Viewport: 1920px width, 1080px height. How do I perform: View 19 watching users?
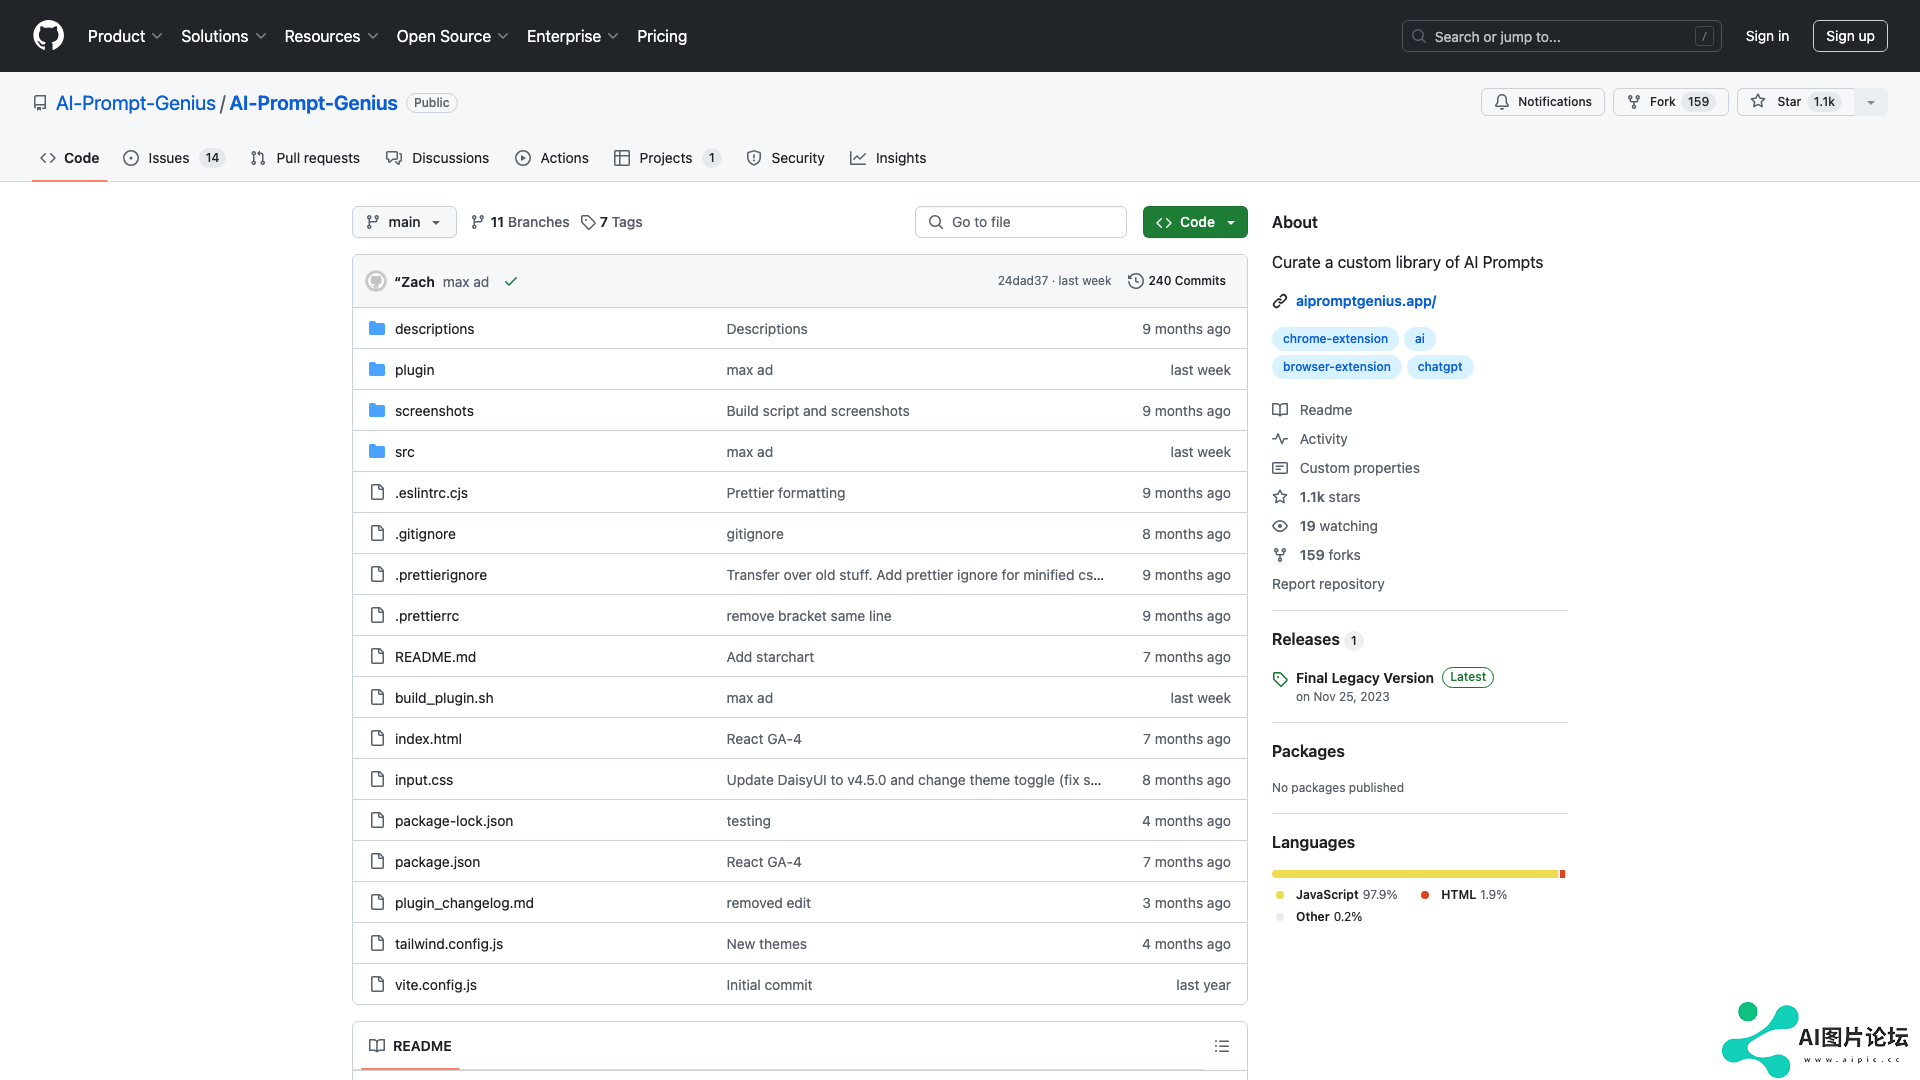point(1325,526)
